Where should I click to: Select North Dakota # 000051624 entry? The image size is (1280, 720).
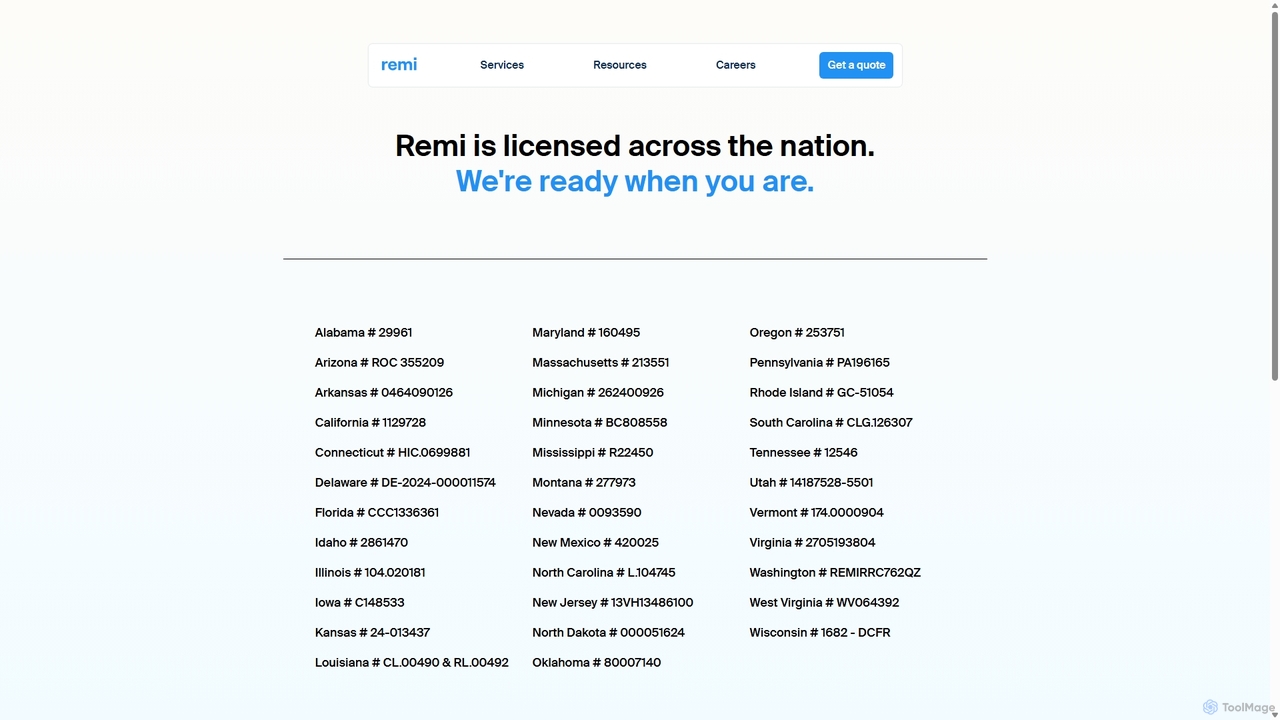tap(608, 633)
